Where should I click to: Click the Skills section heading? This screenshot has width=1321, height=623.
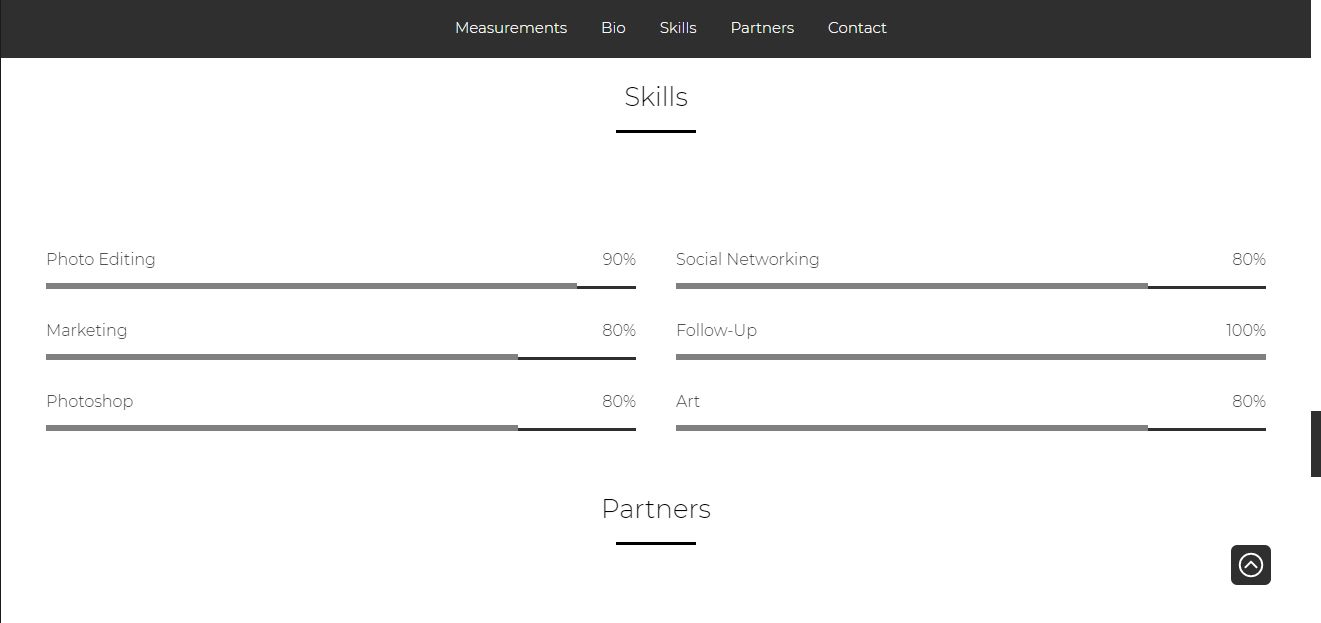click(x=656, y=97)
